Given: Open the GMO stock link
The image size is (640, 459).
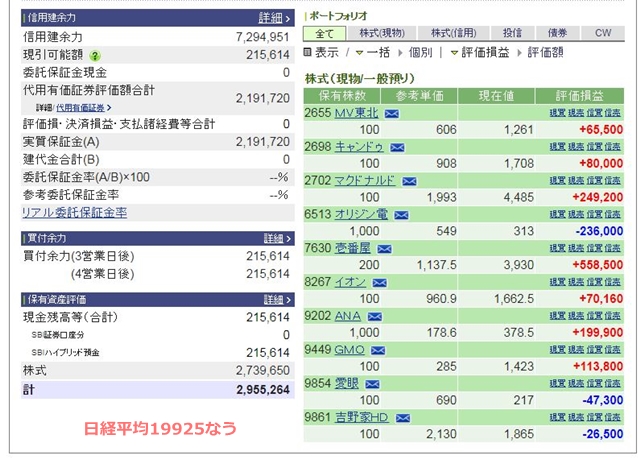Looking at the screenshot, I should tap(349, 349).
